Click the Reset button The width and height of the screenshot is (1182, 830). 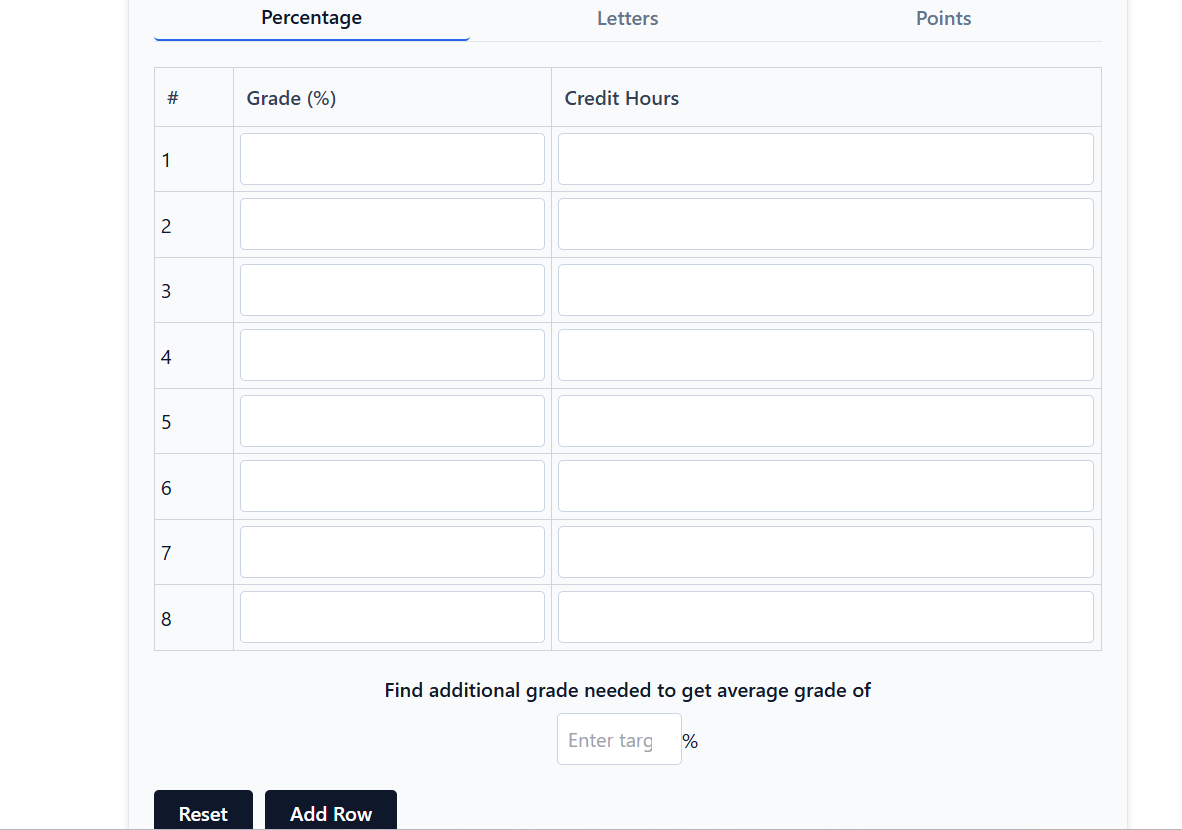coord(203,811)
